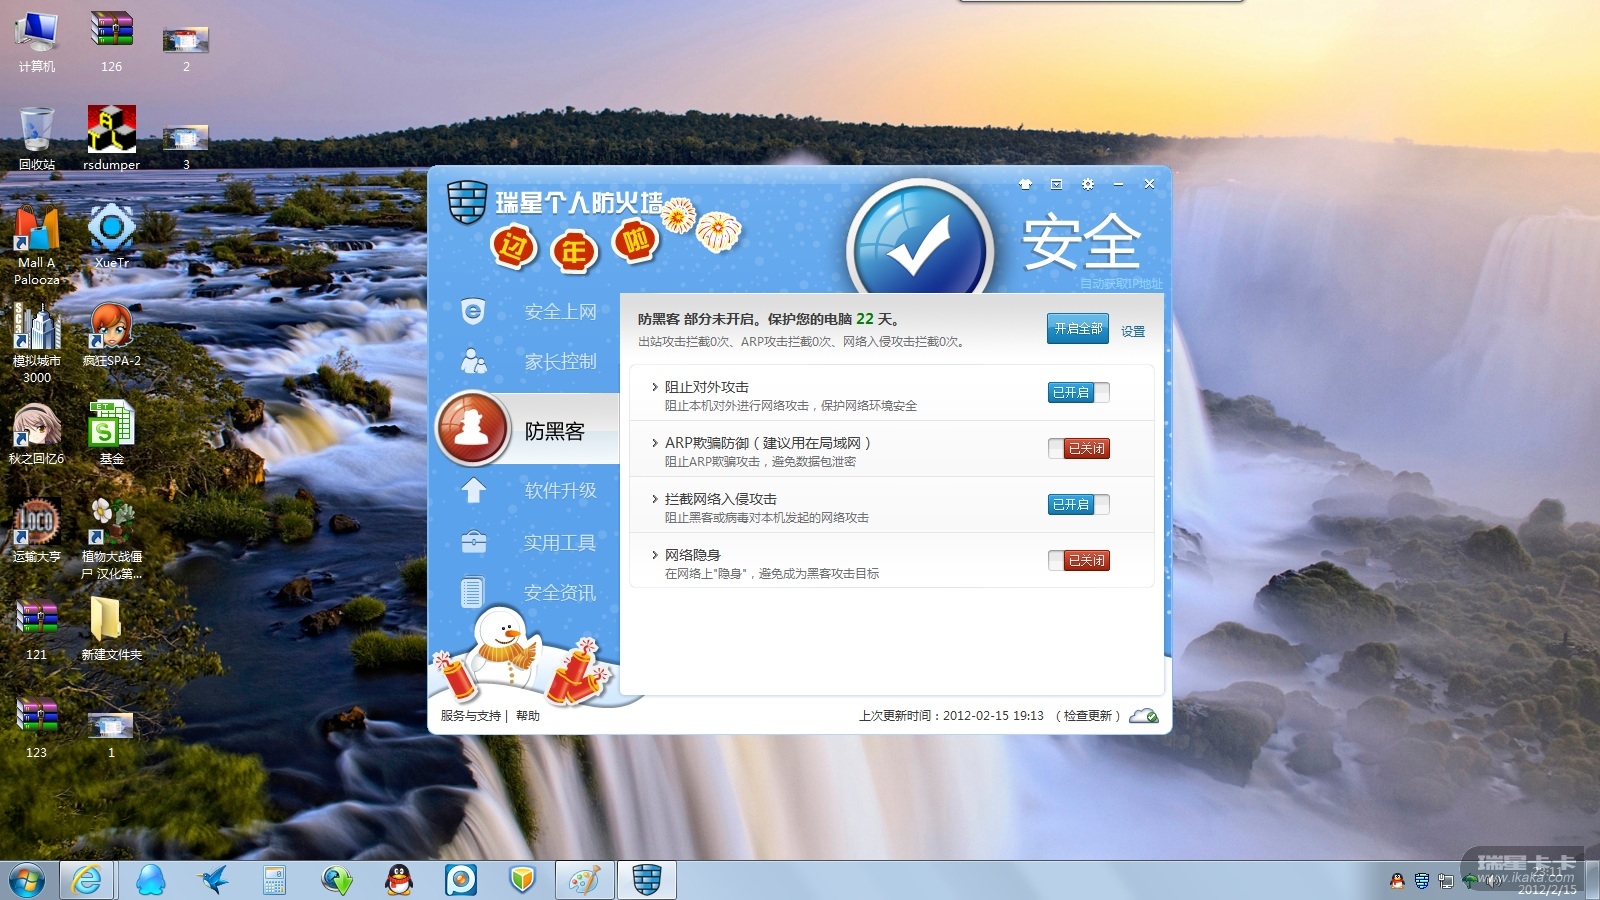Select the 基金 spreadsheet desktop icon
Viewport: 1600px width, 900px height.
(111, 433)
